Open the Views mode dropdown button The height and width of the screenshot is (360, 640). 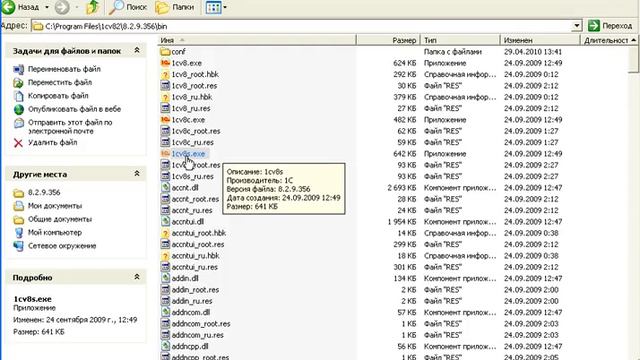click(216, 7)
